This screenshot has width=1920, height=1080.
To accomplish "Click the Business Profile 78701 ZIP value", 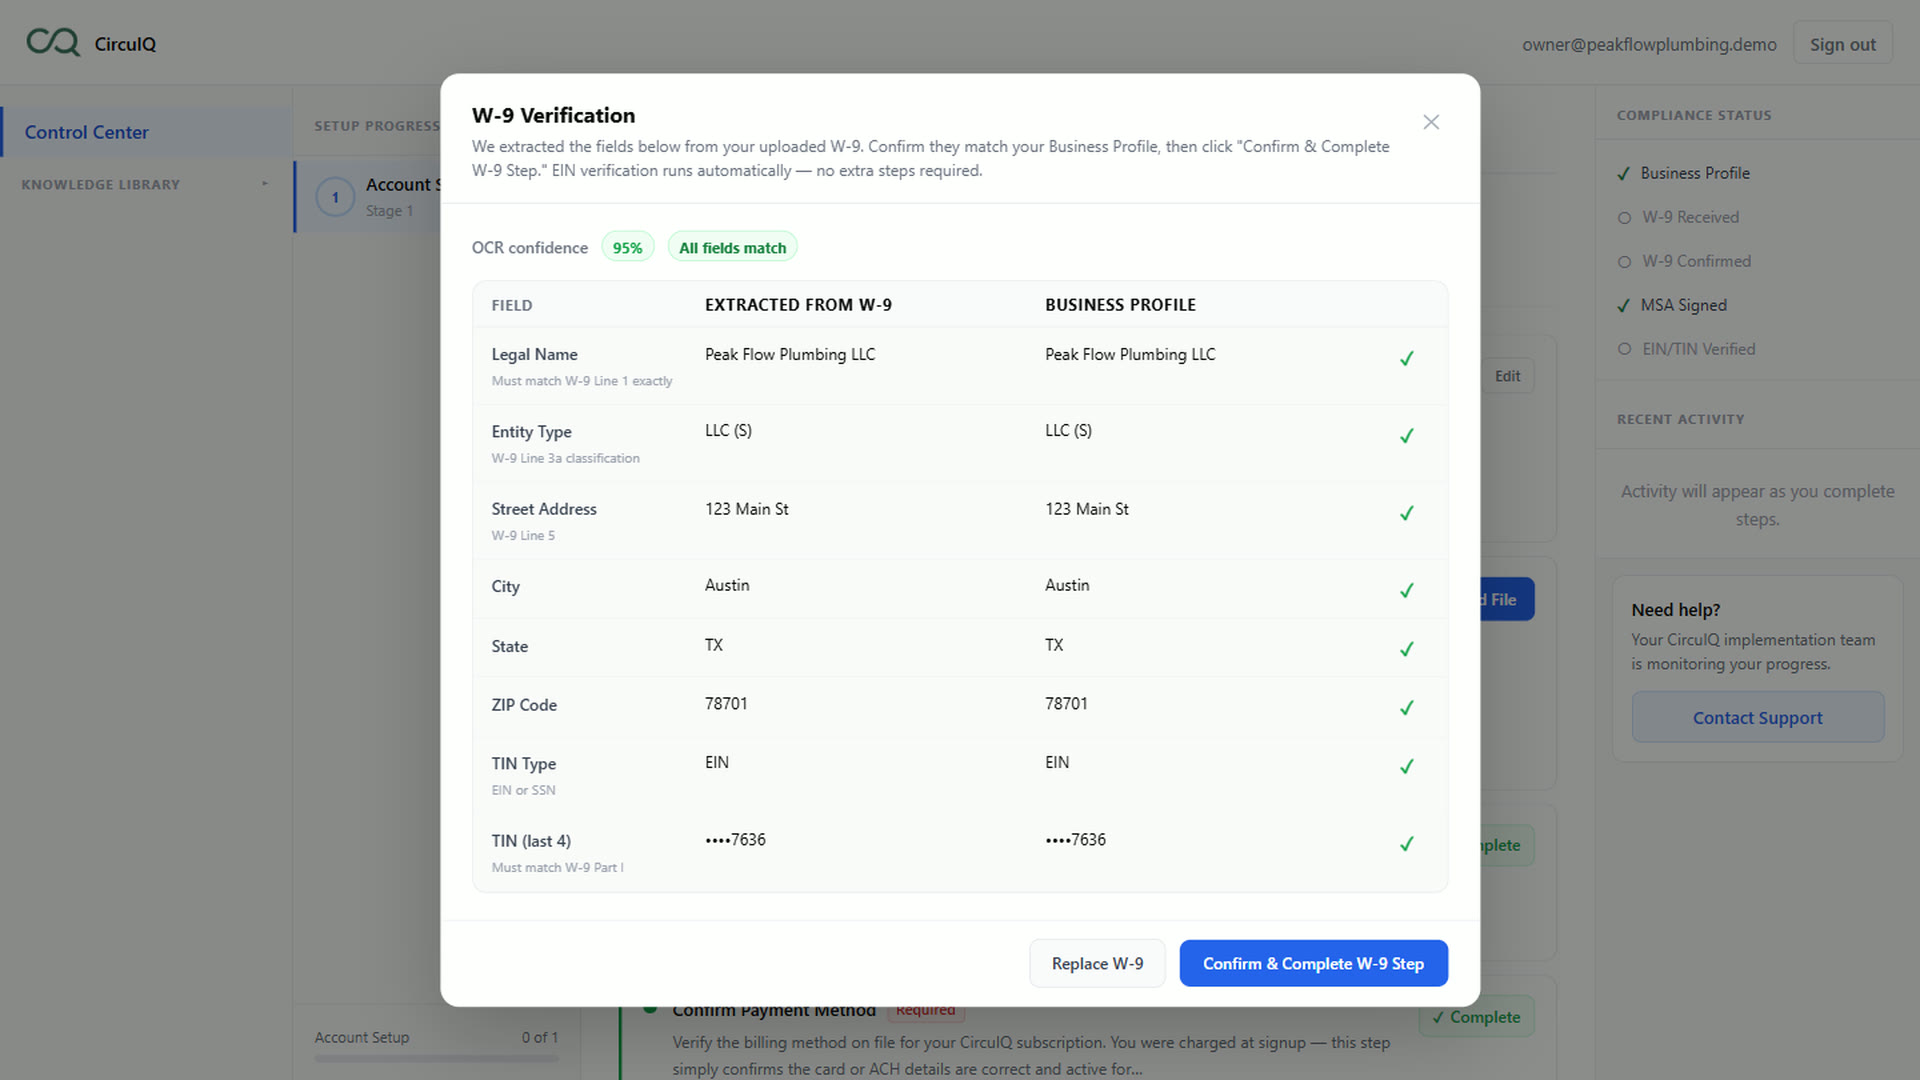I will click(x=1066, y=704).
